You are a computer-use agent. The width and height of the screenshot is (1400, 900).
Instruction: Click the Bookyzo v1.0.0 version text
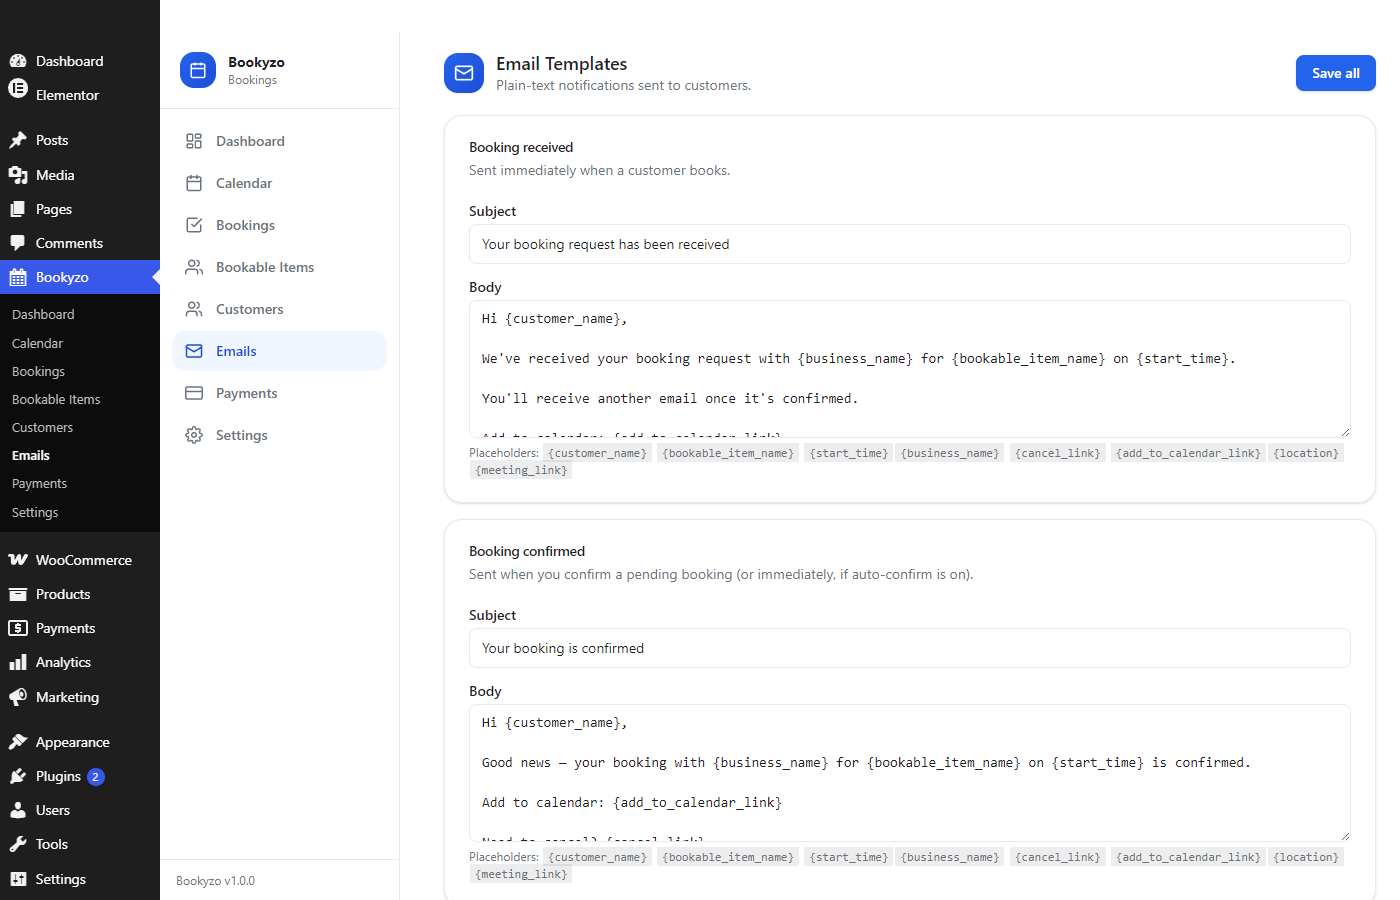(x=215, y=881)
